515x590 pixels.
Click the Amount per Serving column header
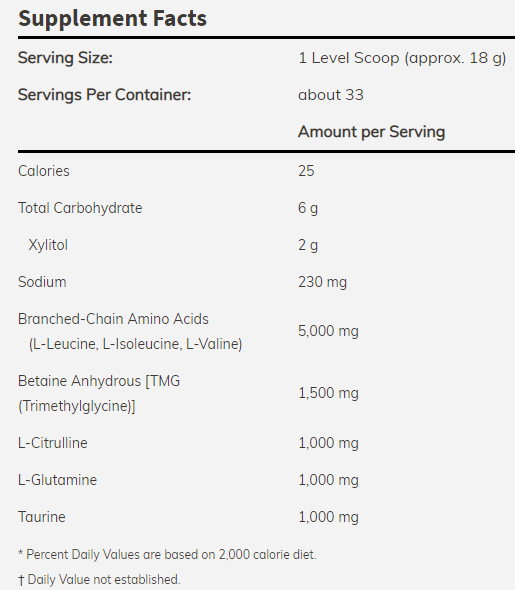point(372,132)
